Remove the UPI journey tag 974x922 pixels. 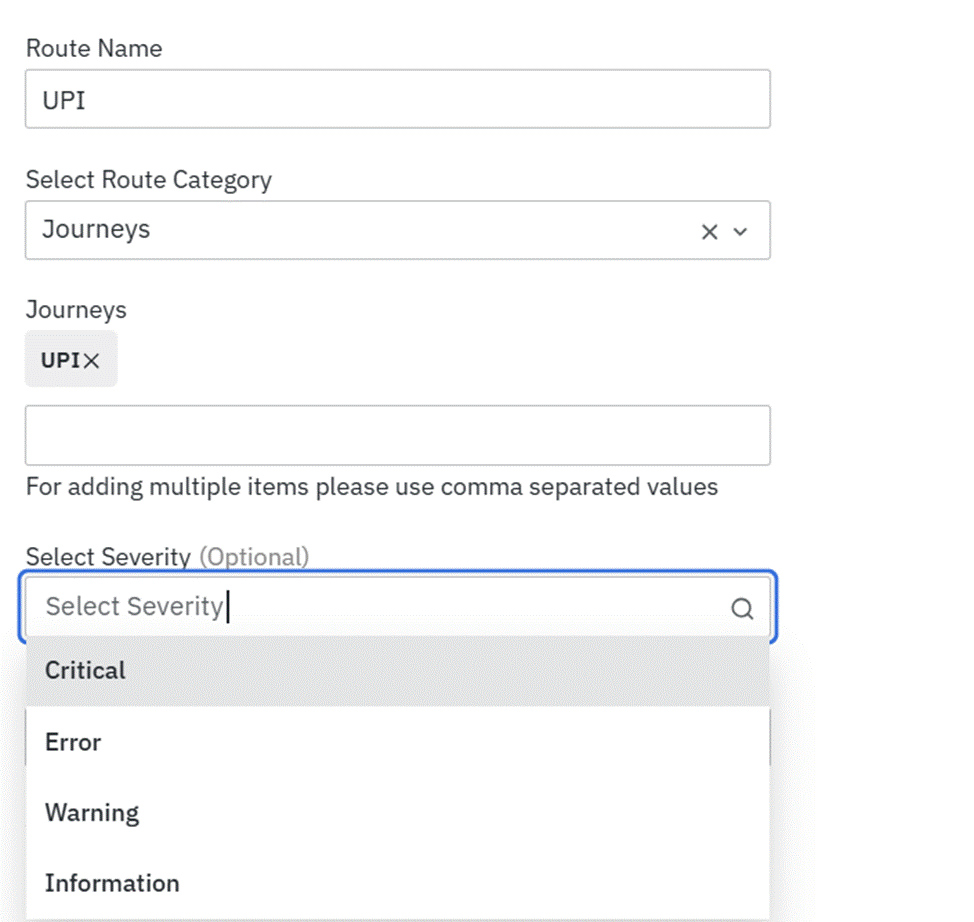[x=92, y=361]
